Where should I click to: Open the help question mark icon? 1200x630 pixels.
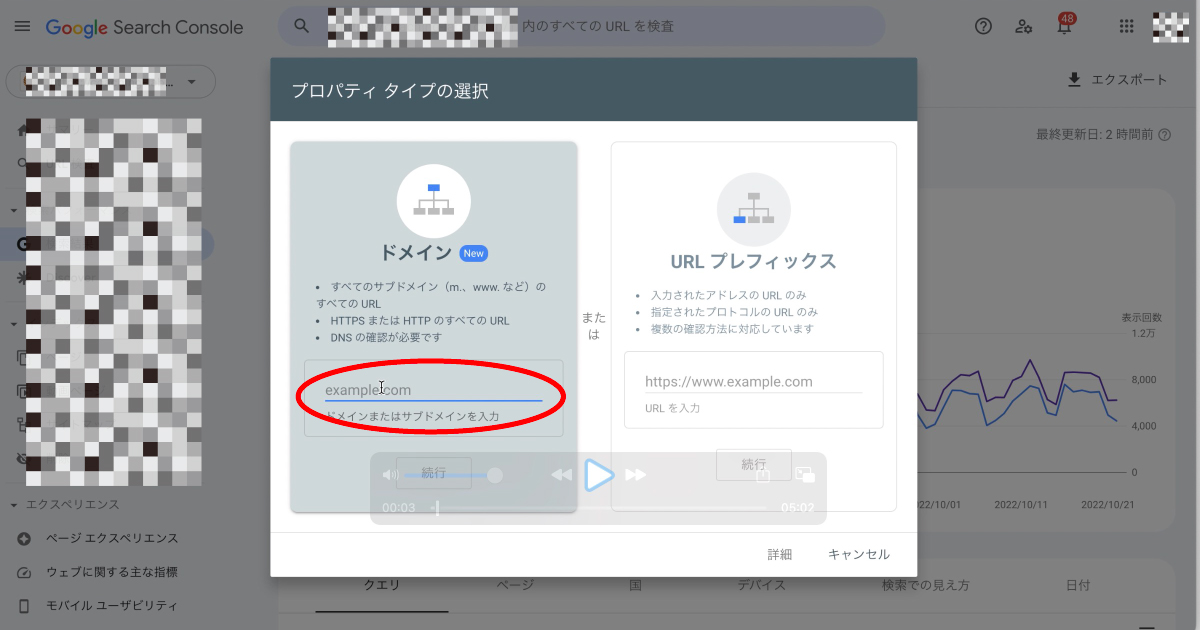(983, 27)
